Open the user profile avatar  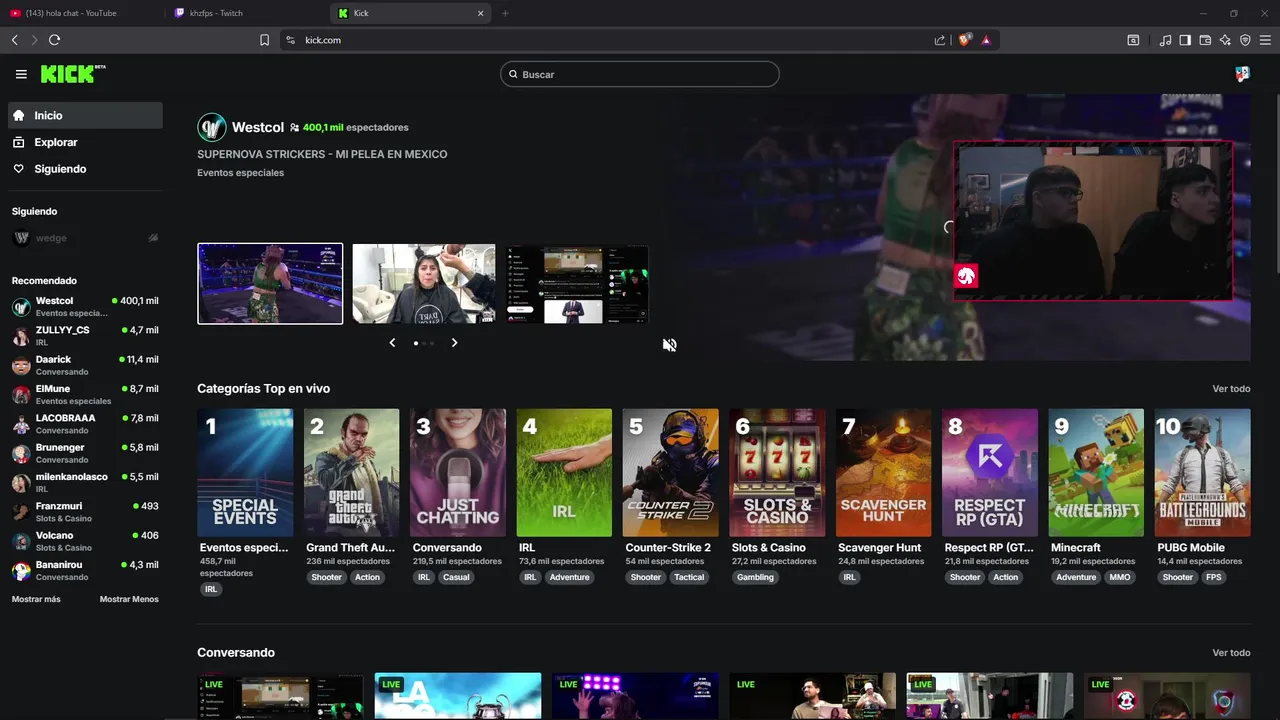point(1242,74)
